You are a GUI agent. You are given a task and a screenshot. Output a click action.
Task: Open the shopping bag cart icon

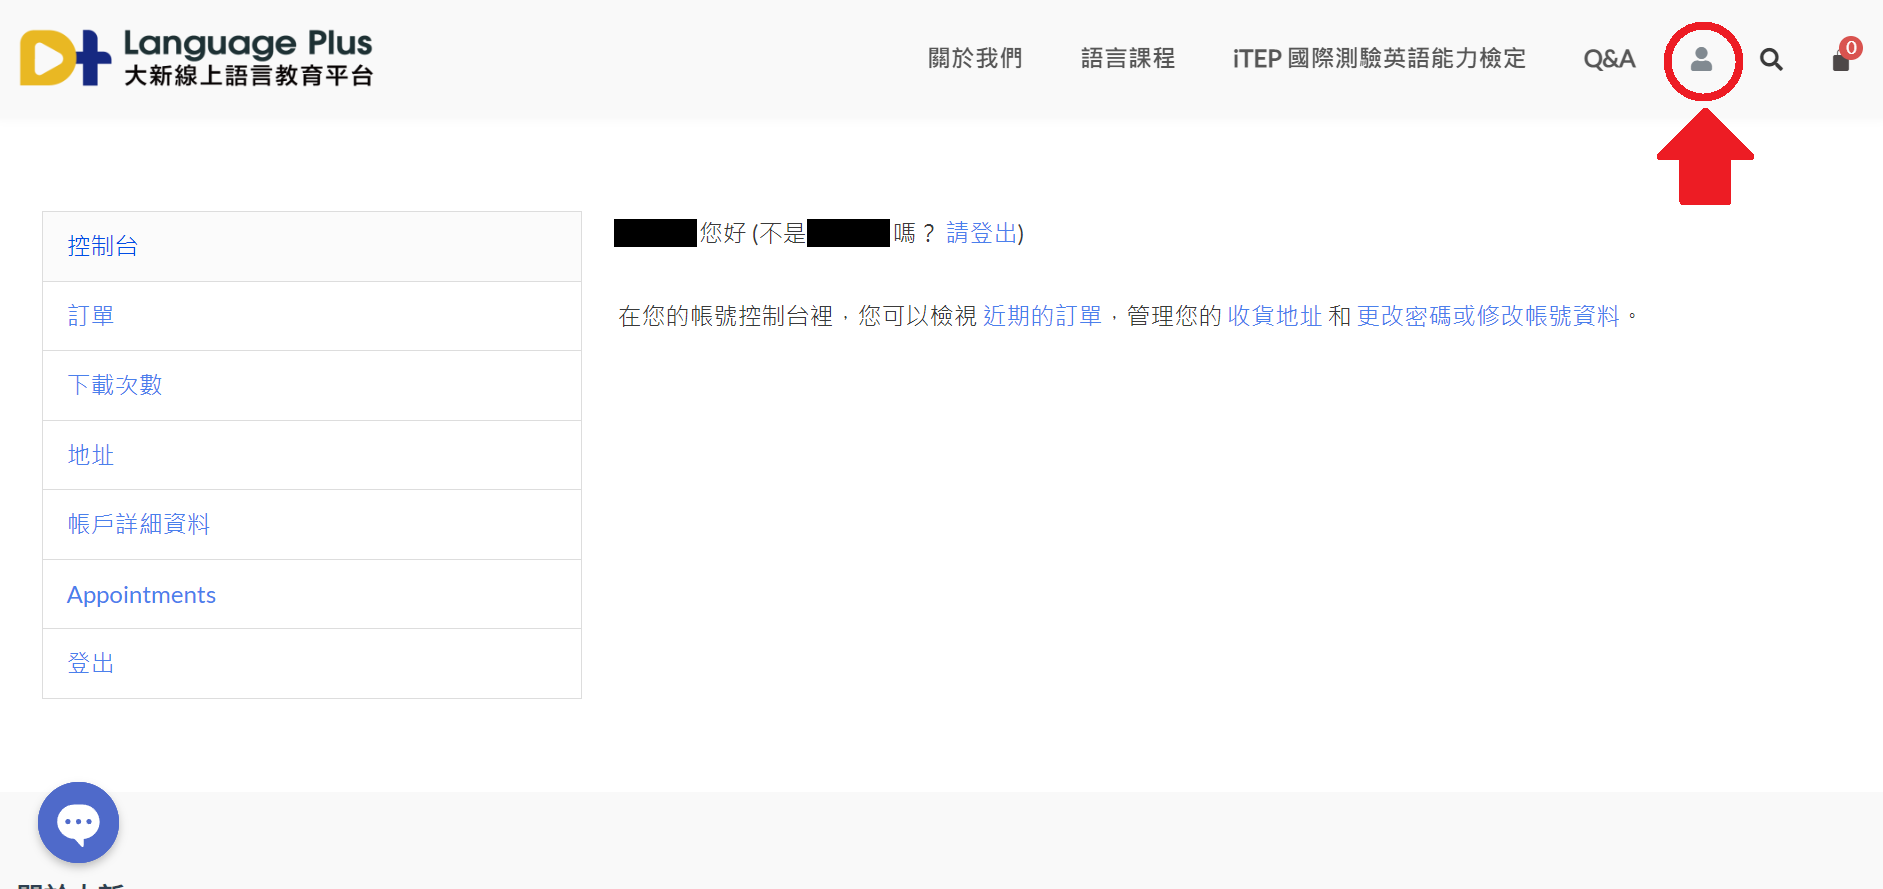pos(1840,63)
